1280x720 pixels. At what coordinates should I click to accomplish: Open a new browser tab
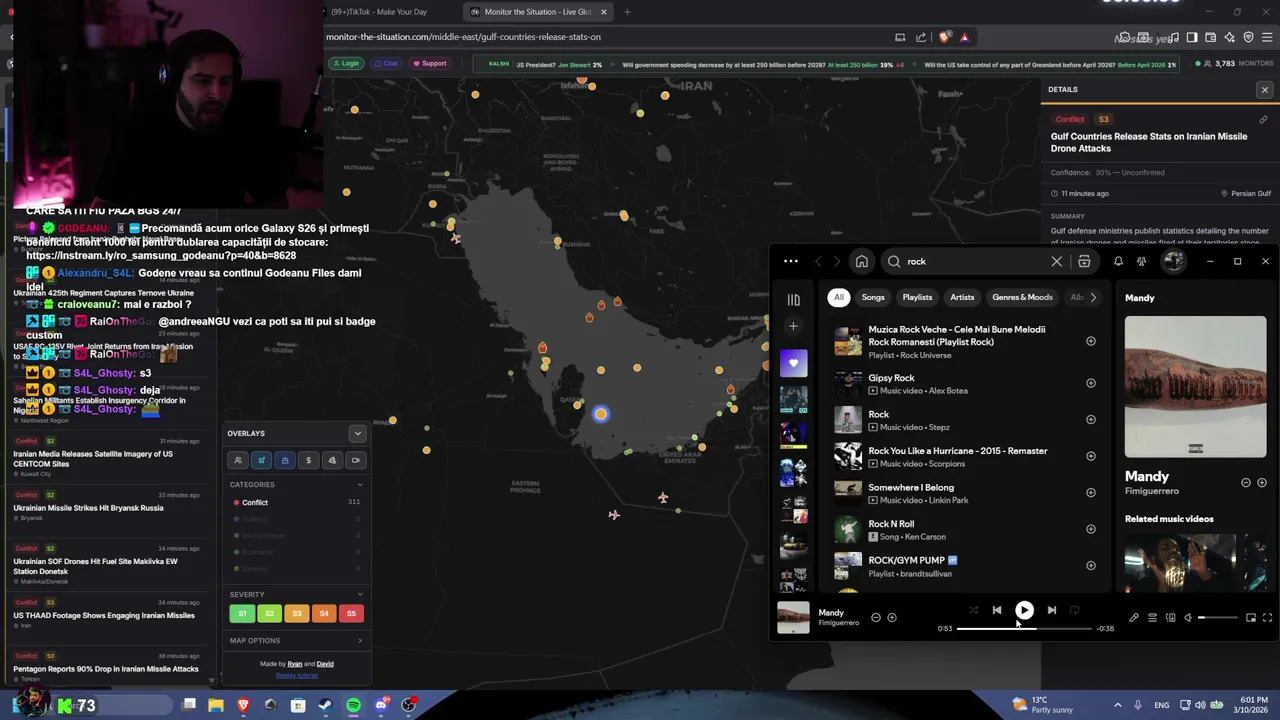[x=627, y=12]
